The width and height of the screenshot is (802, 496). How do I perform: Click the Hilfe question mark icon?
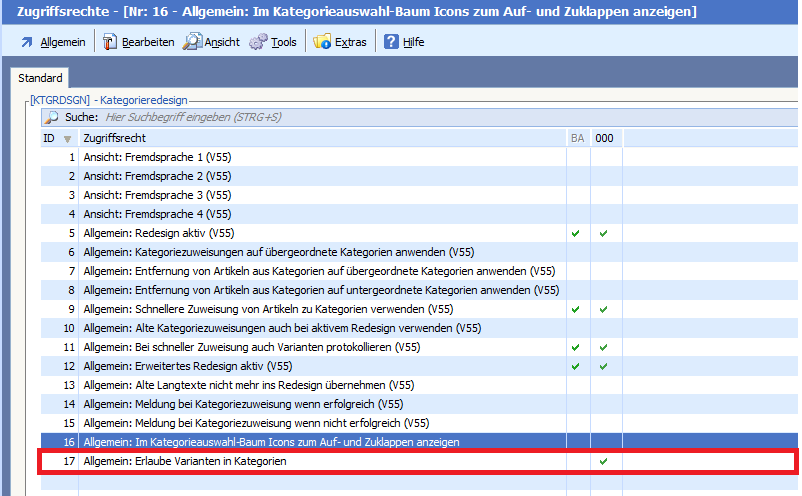coord(391,42)
